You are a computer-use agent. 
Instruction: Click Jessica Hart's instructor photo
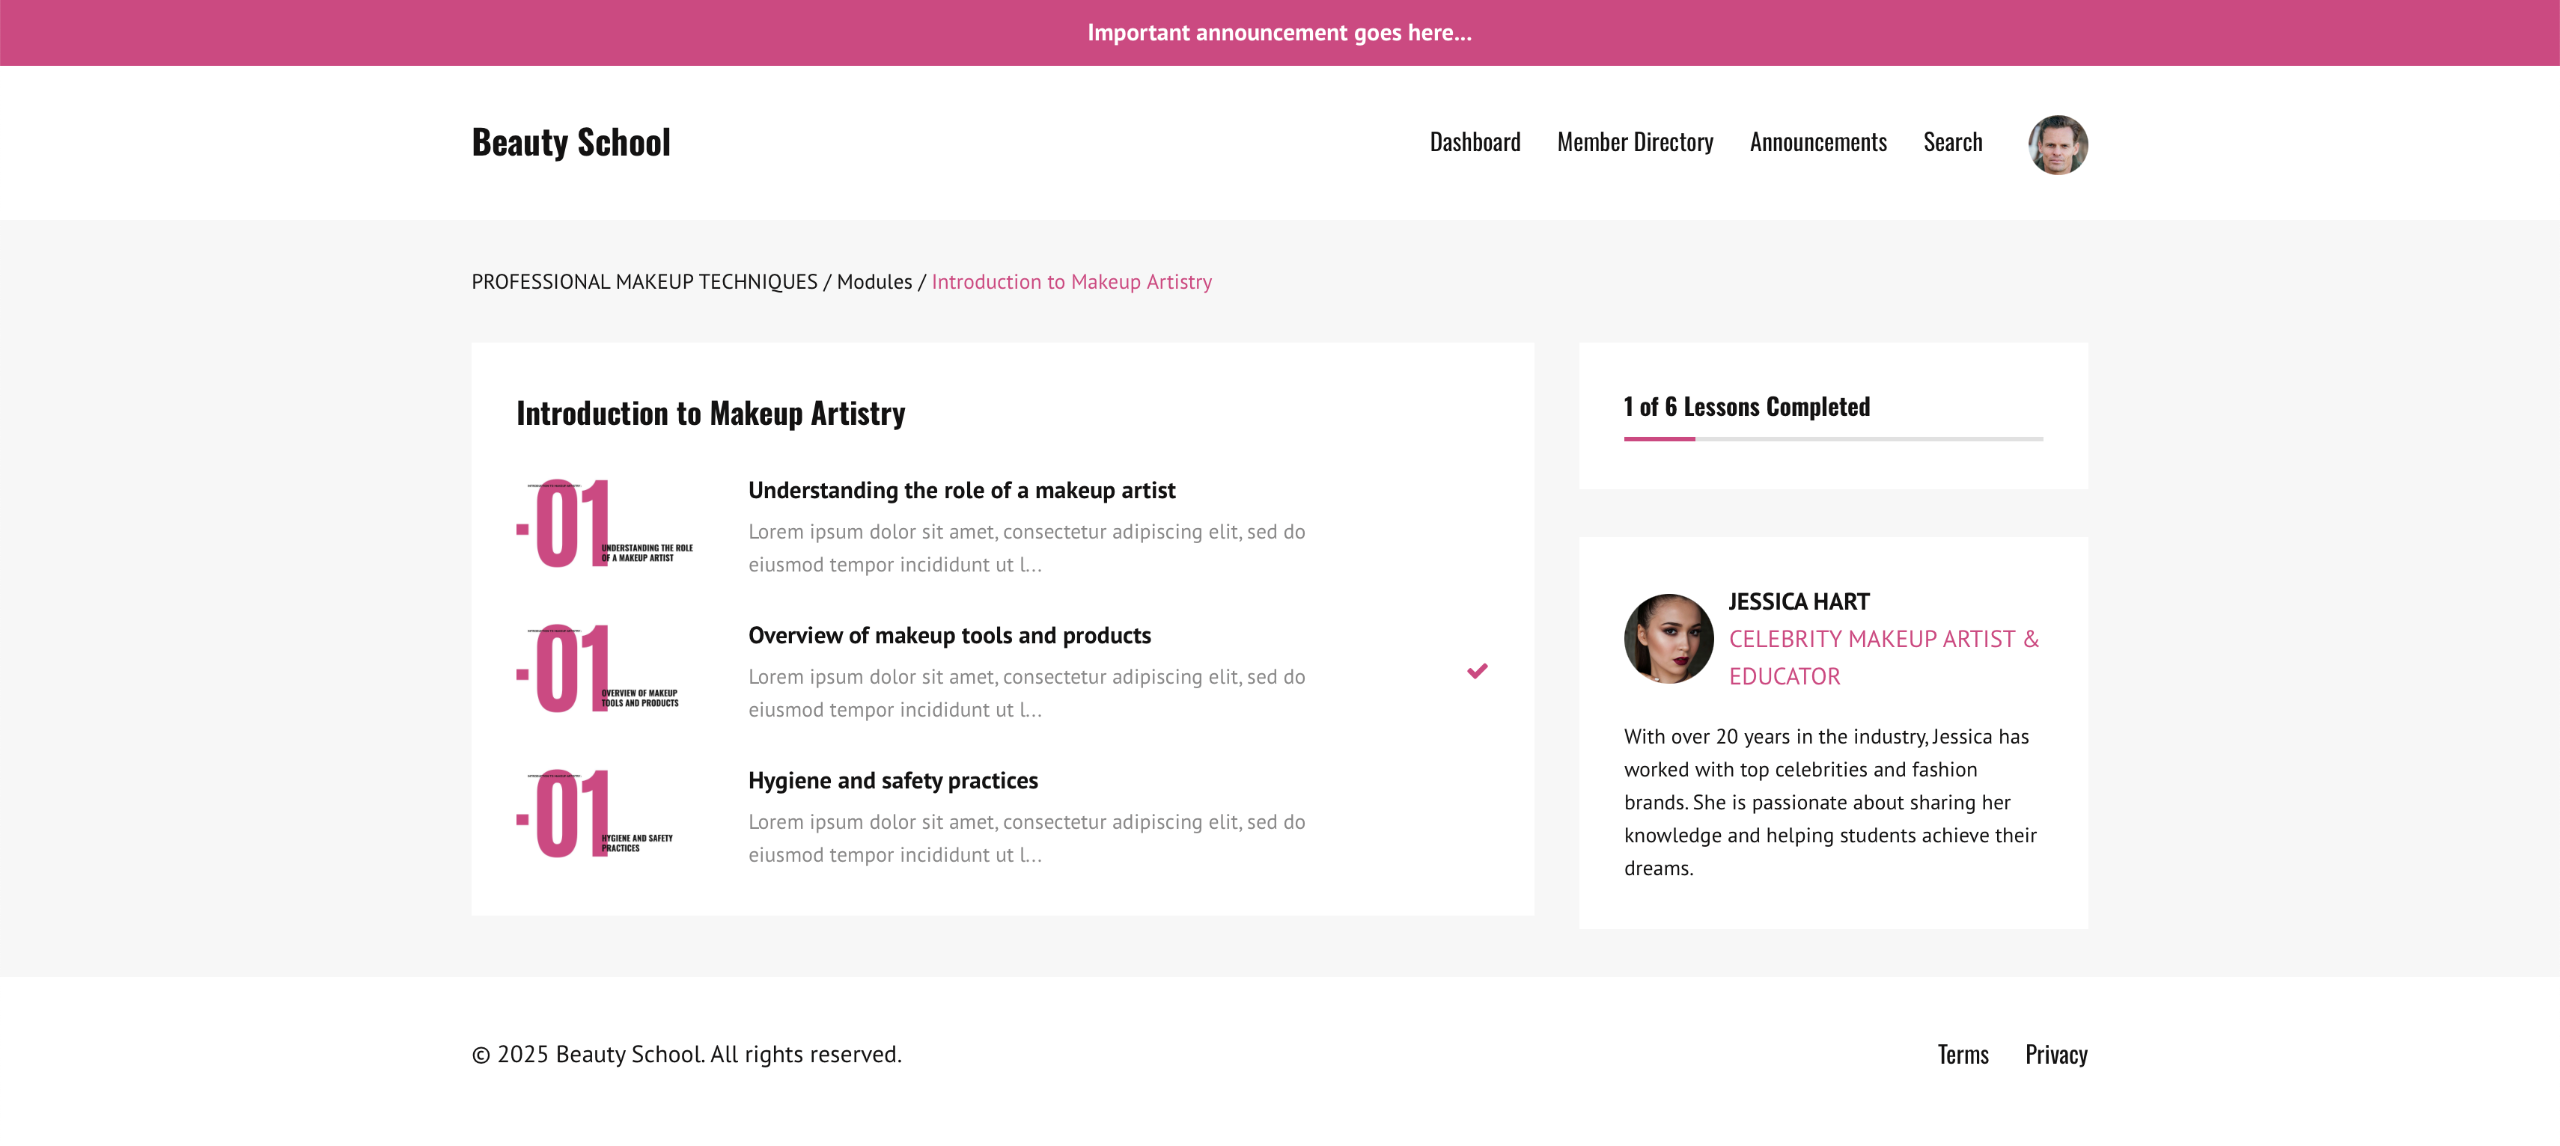pyautogui.click(x=1668, y=638)
